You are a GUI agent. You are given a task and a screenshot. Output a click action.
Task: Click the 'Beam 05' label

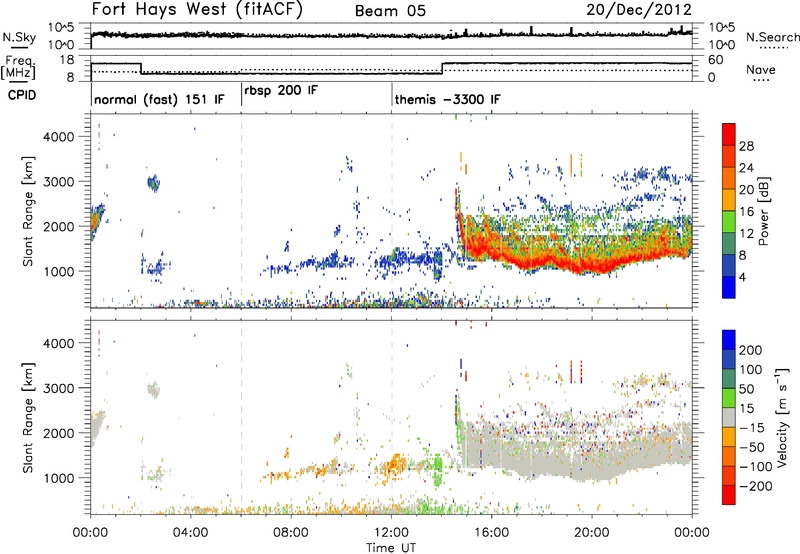[390, 11]
